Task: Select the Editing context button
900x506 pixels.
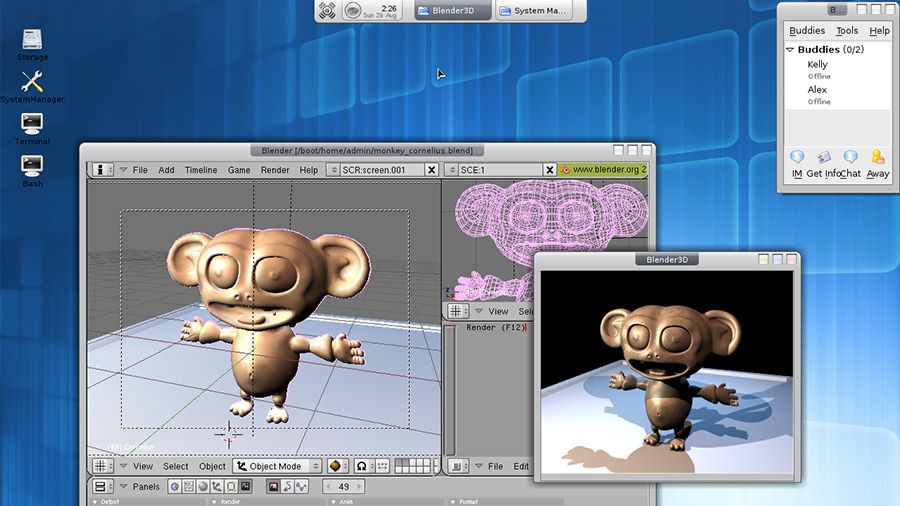Action: tap(231, 486)
